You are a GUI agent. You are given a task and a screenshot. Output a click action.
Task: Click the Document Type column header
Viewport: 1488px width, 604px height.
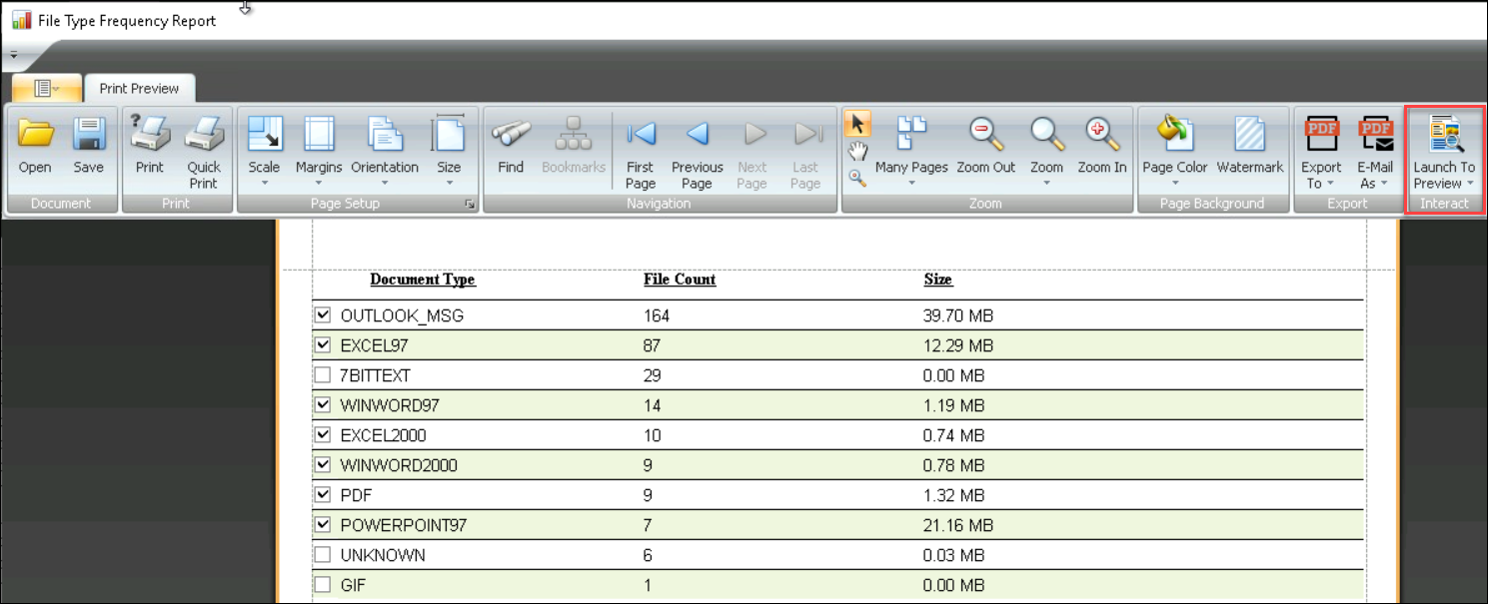tap(423, 280)
